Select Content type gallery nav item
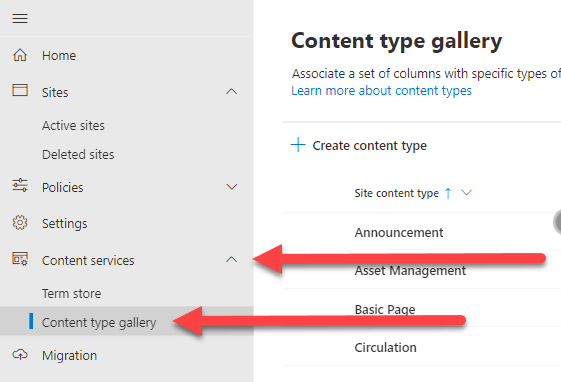 click(127, 321)
